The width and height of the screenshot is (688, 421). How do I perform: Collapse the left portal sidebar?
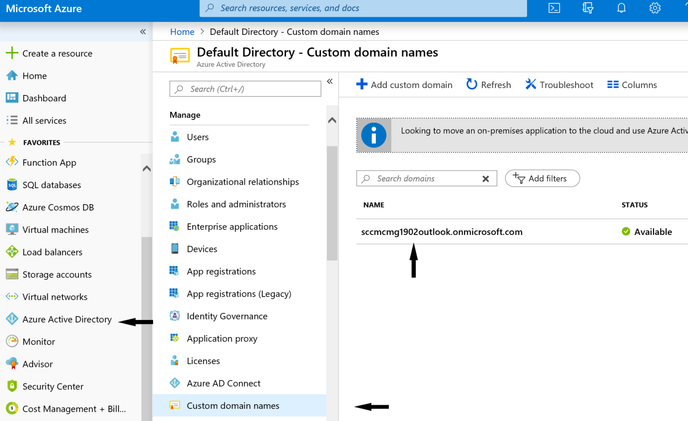143,32
